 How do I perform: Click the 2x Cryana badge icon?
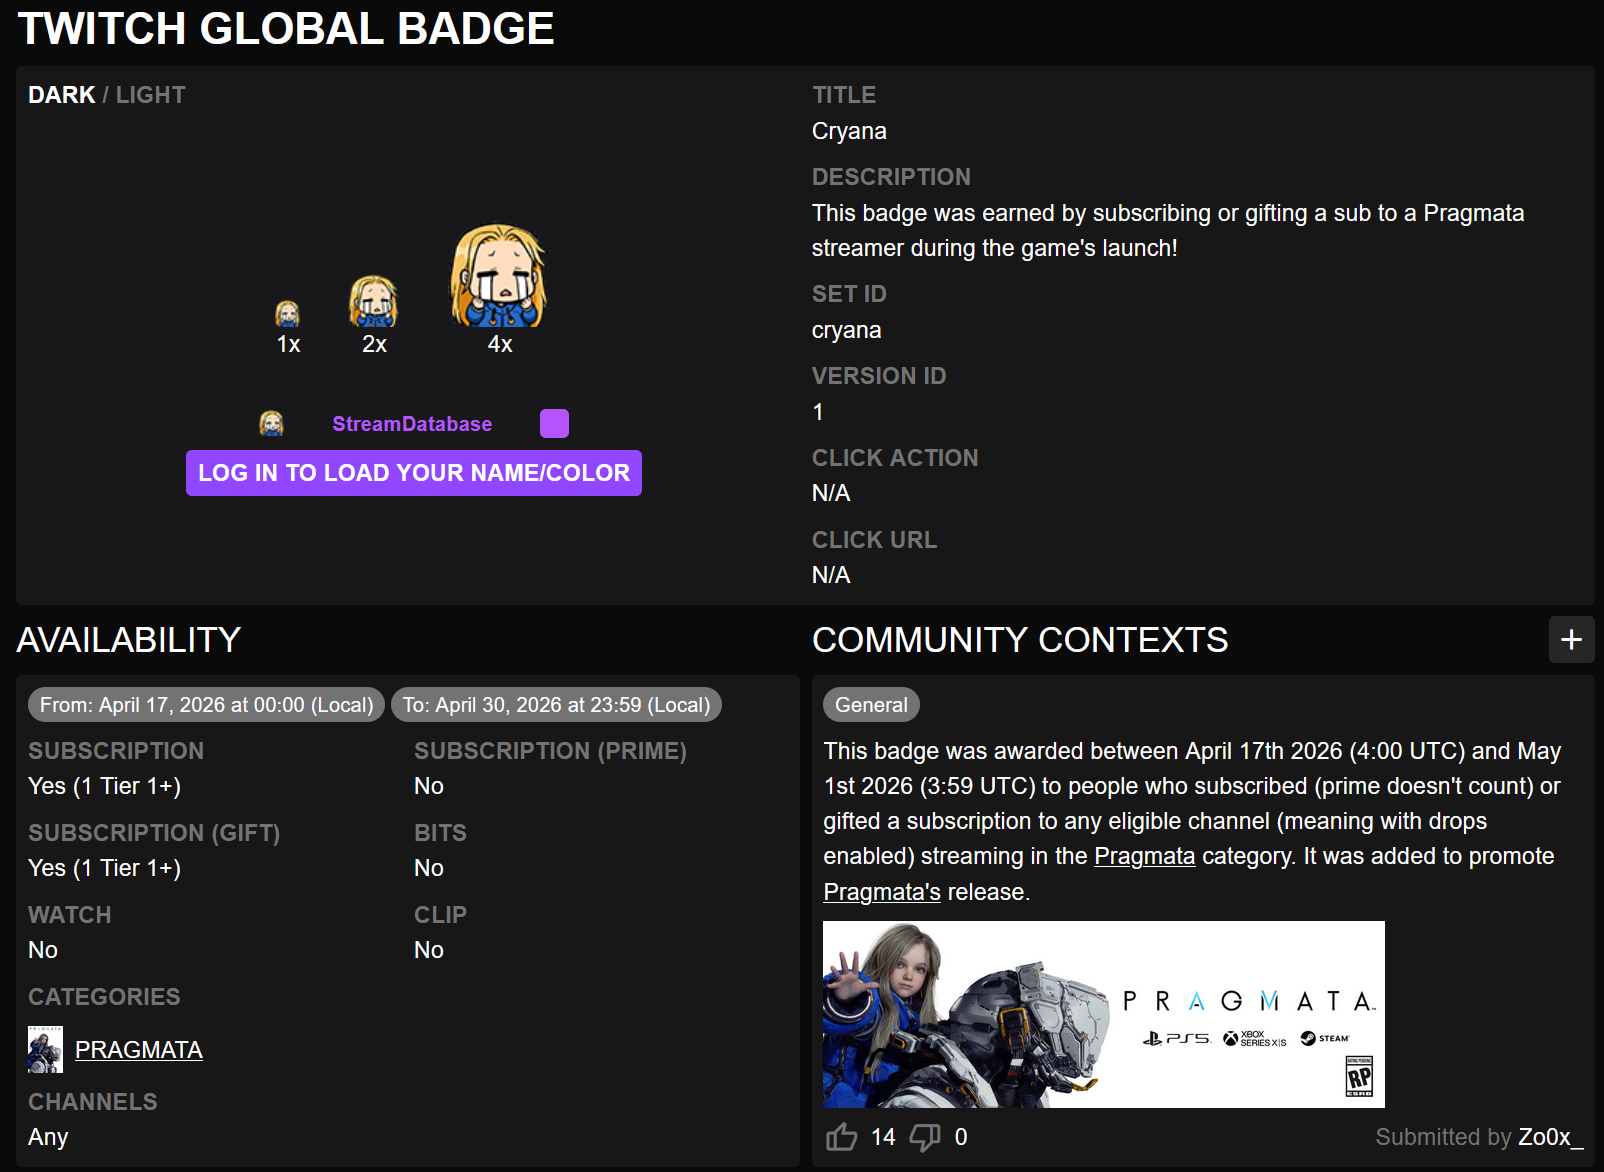pos(374,301)
